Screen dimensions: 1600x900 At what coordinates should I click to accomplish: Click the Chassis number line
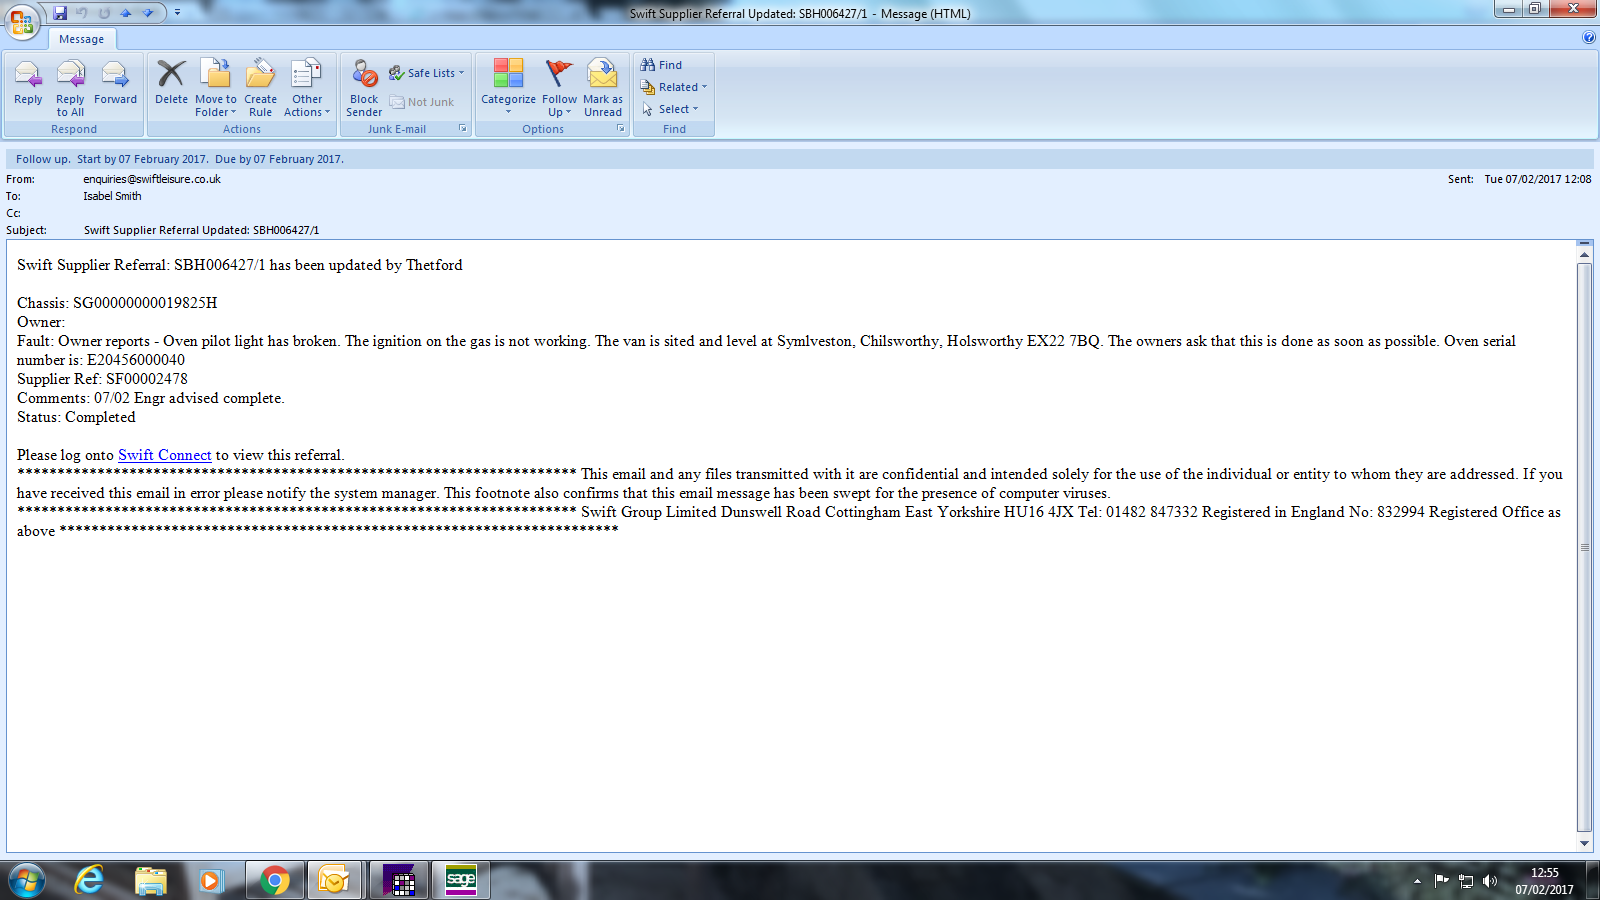[117, 303]
